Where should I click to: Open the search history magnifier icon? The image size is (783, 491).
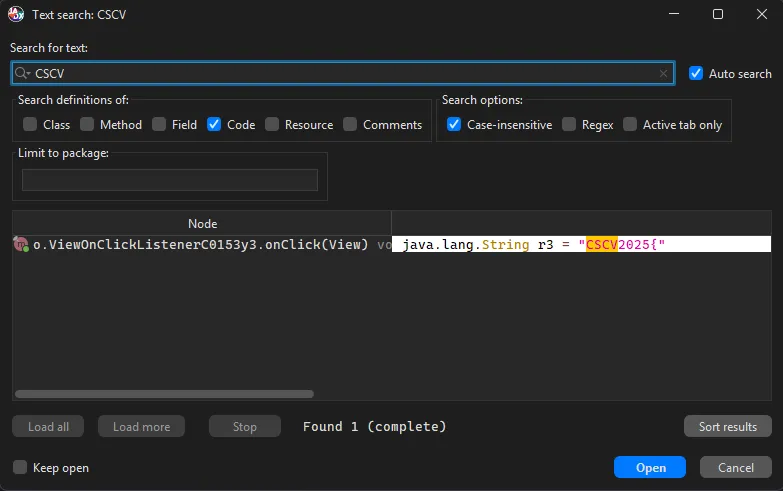[x=23, y=74]
